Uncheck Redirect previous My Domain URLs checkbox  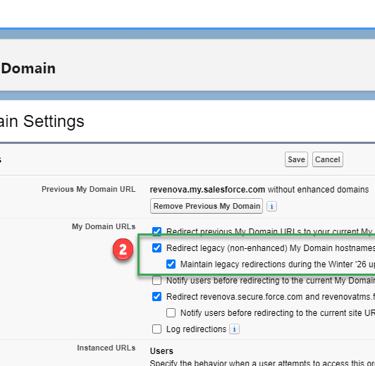point(157,231)
